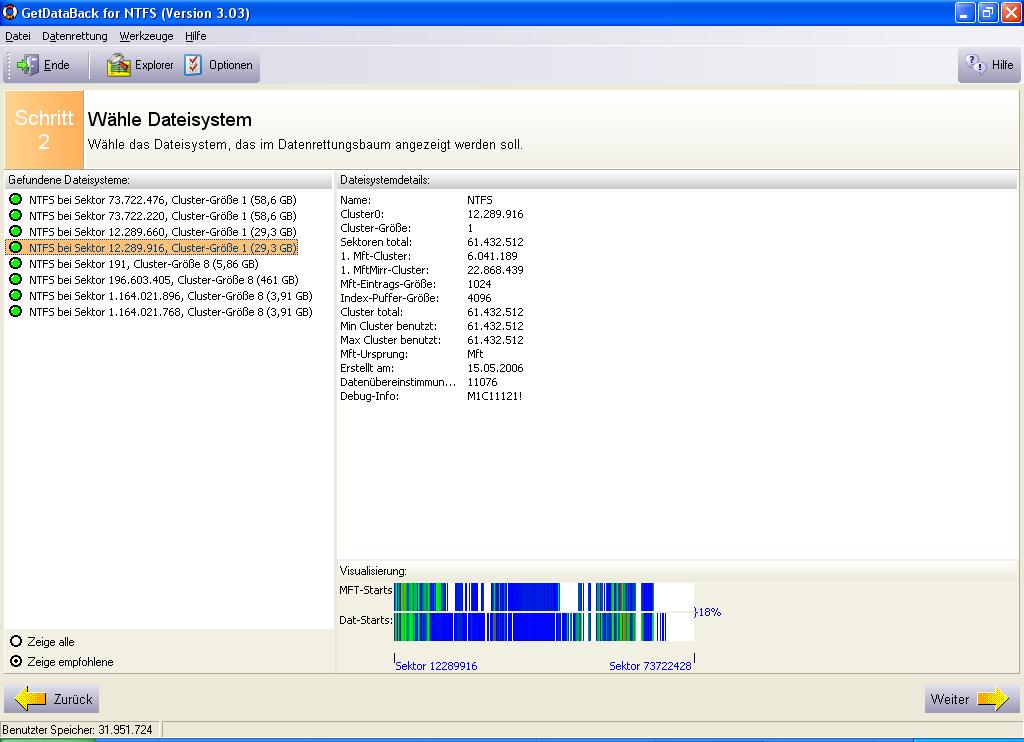Click green status dot for sector 12.289.916
Viewport: 1024px width, 742px height.
pos(16,248)
